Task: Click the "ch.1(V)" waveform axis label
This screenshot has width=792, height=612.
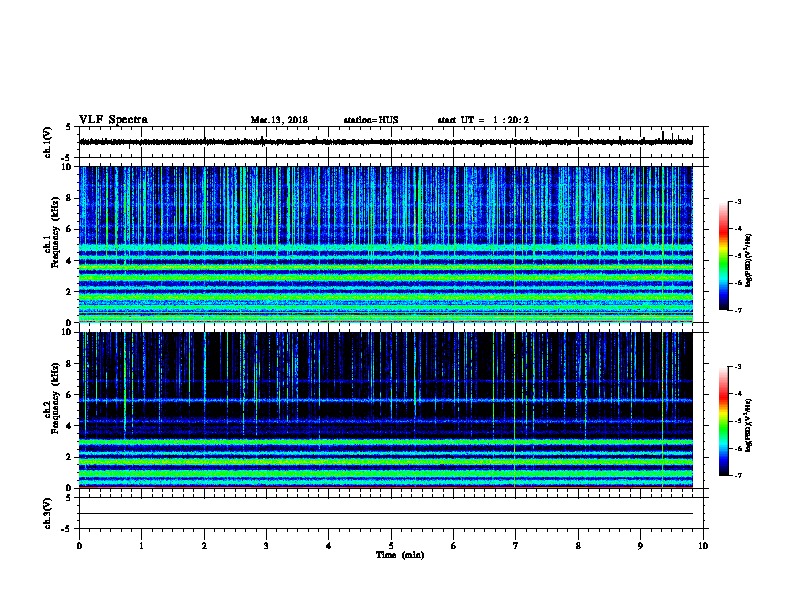Action: click(47, 142)
